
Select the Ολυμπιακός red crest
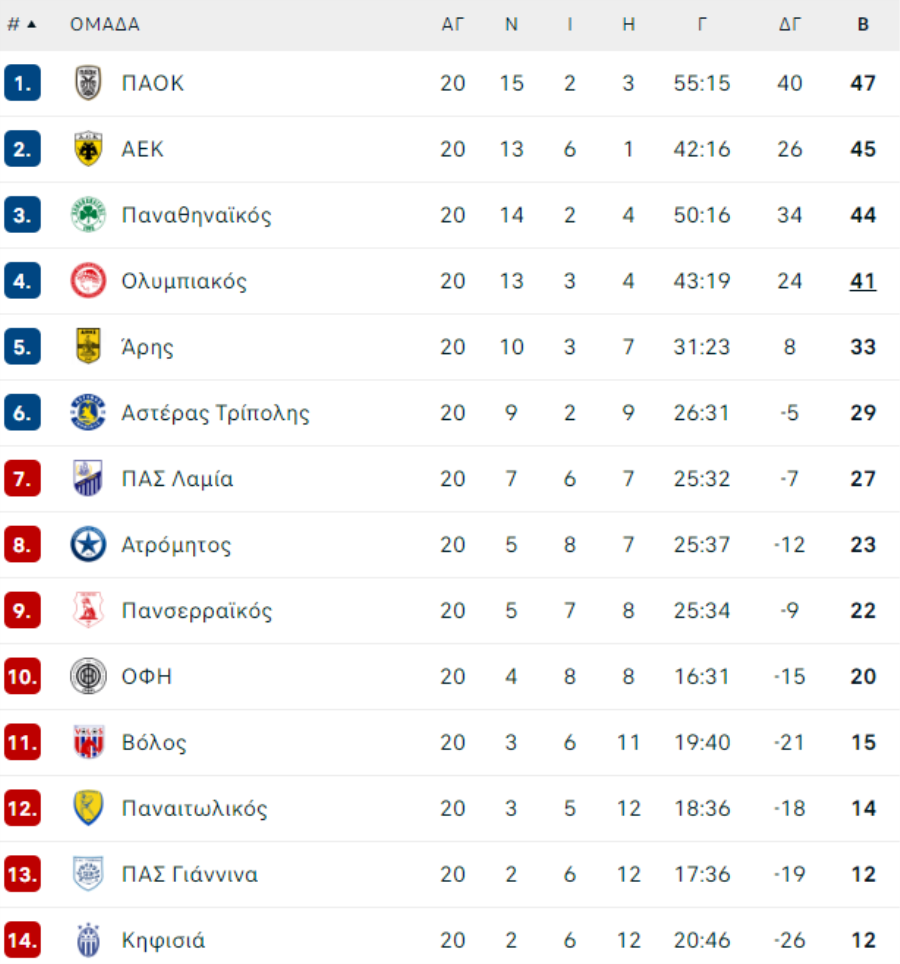click(88, 280)
